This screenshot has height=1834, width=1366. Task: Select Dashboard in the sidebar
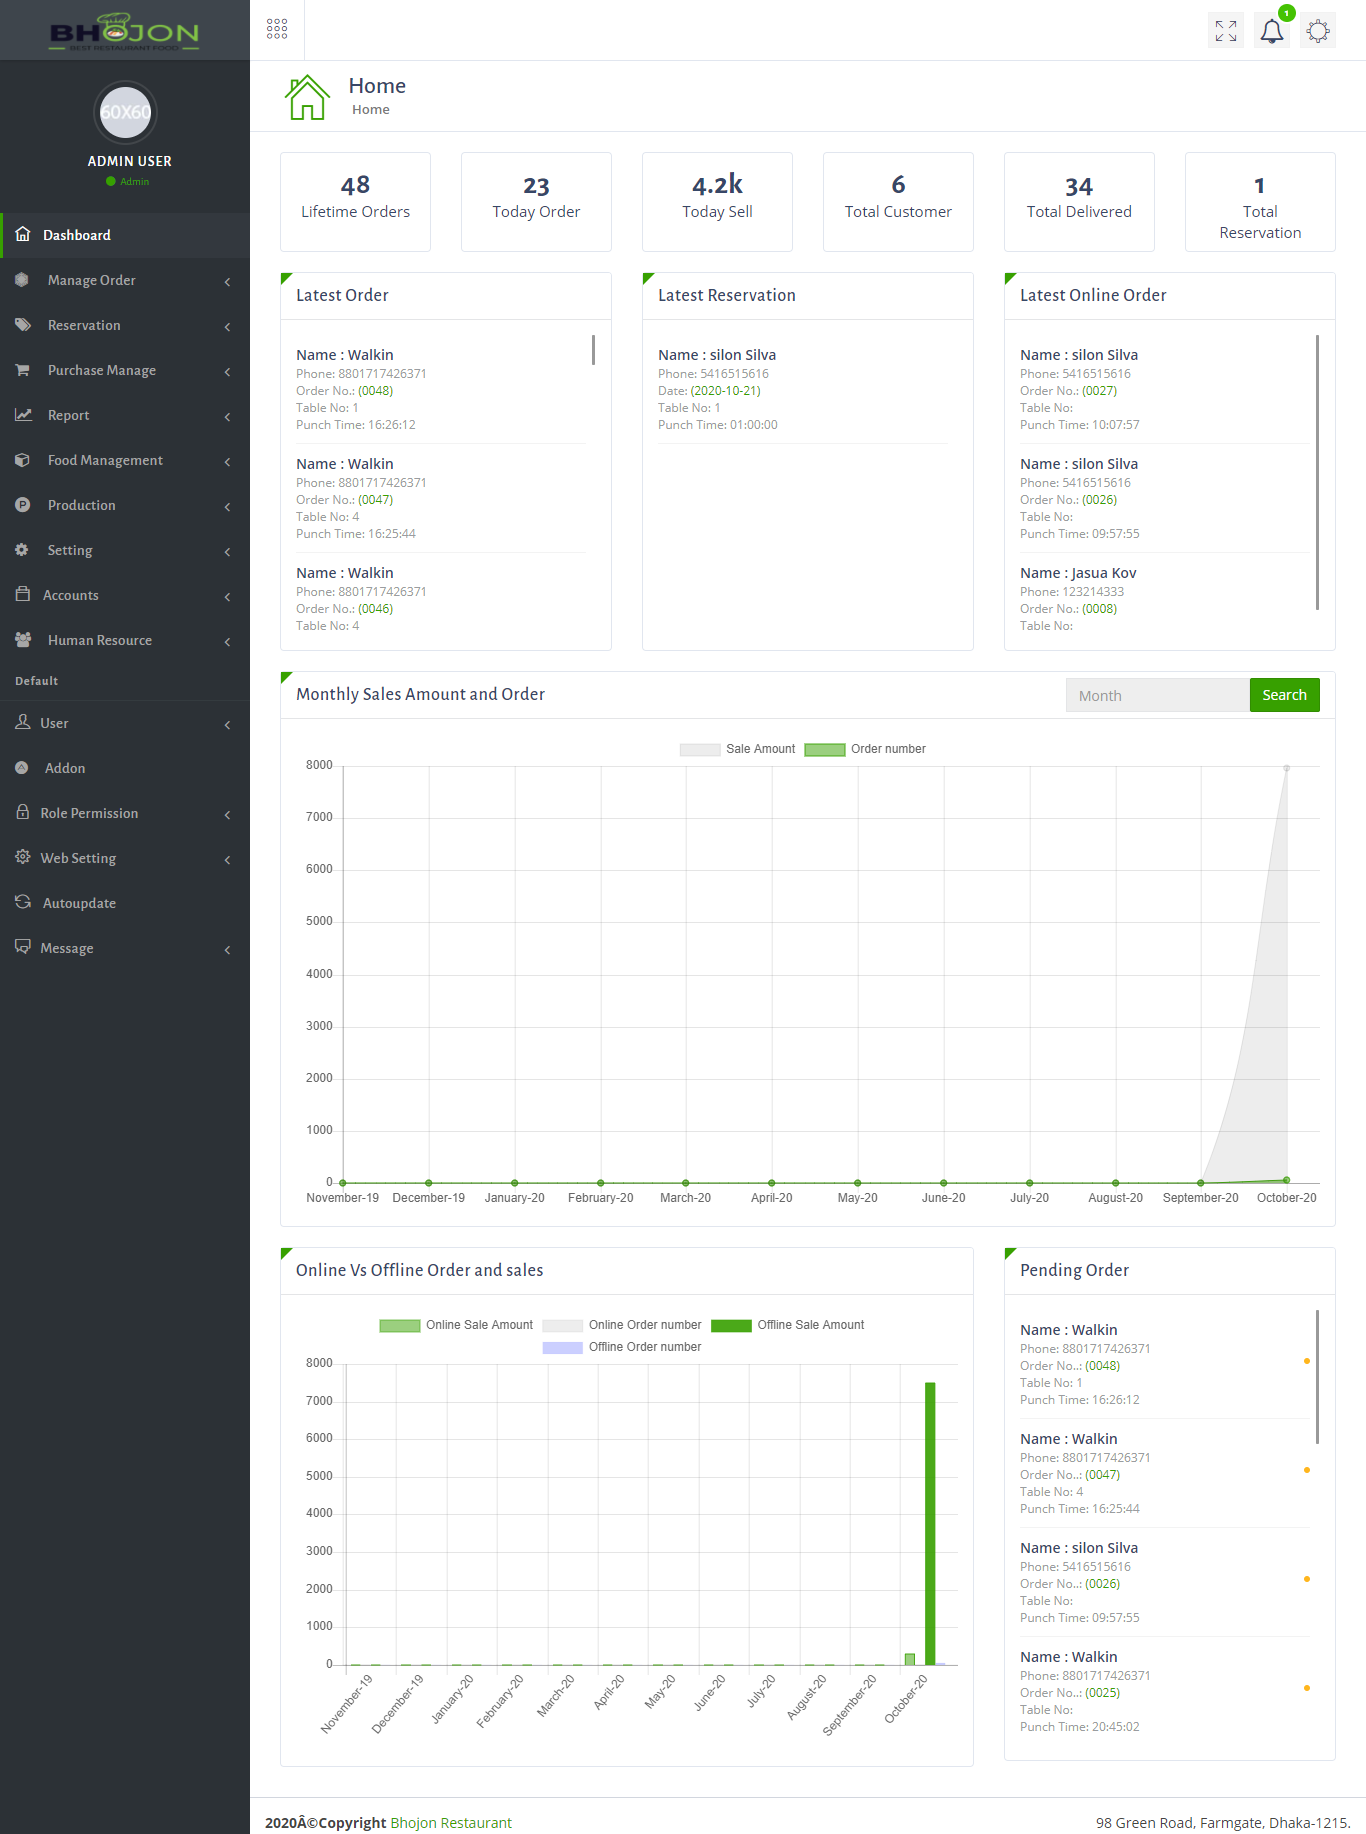coord(77,236)
